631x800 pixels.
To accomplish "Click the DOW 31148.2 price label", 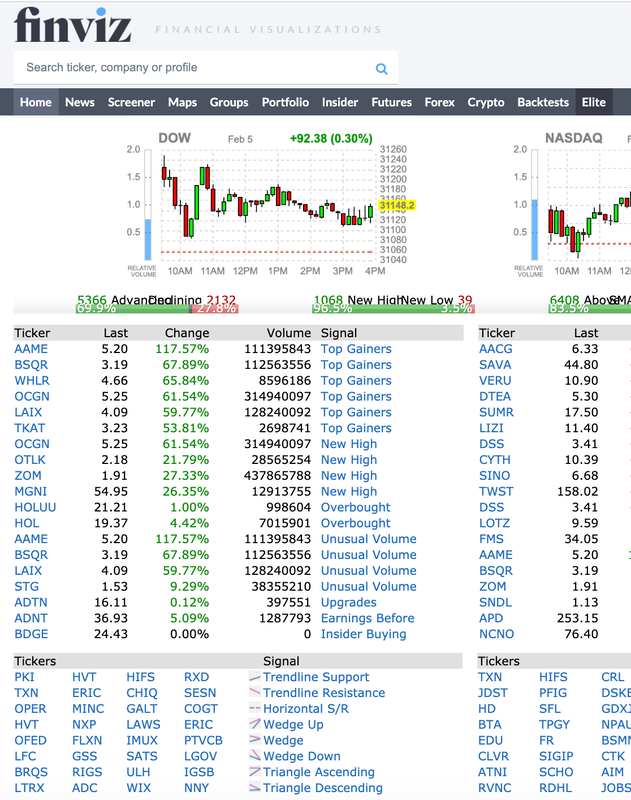I will point(397,206).
